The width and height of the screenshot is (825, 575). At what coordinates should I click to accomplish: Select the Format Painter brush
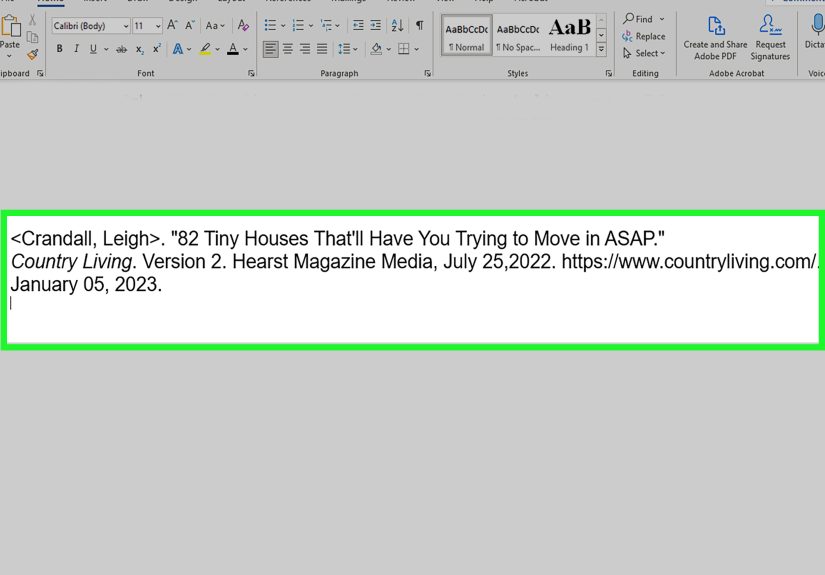(x=33, y=54)
